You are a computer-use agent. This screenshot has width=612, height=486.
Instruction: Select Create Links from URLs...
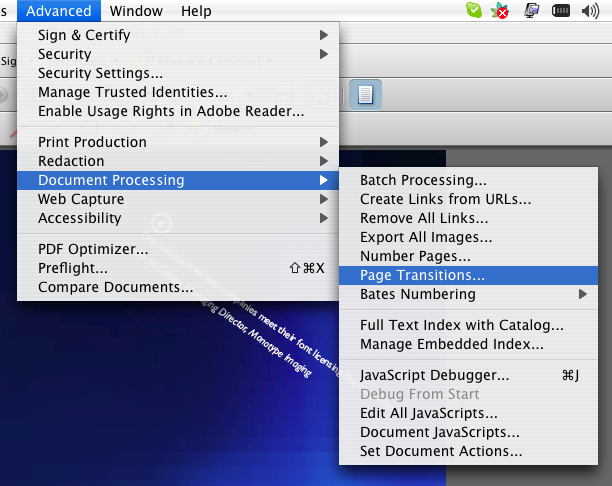pyautogui.click(x=468, y=199)
